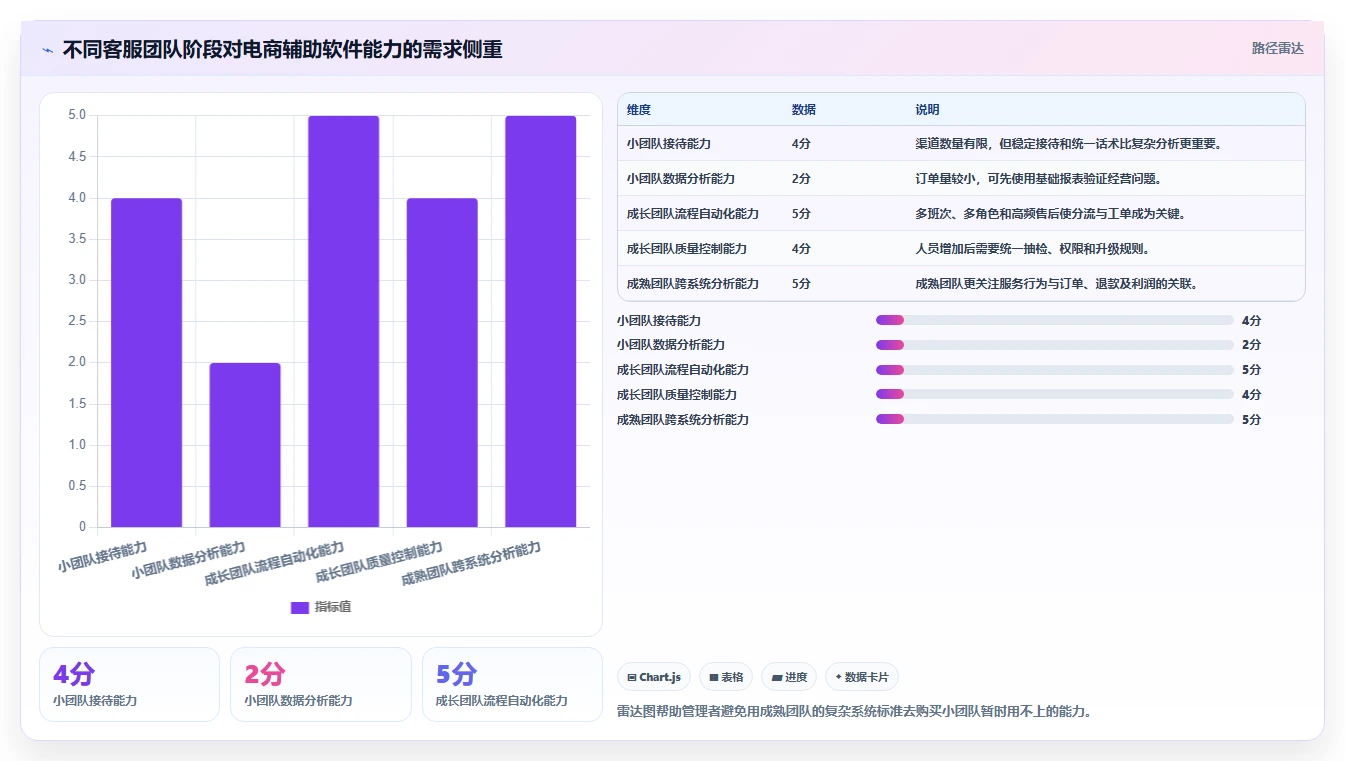This screenshot has width=1345, height=761.
Task: Click the 5.0 tick on the y-axis
Action: point(77,115)
